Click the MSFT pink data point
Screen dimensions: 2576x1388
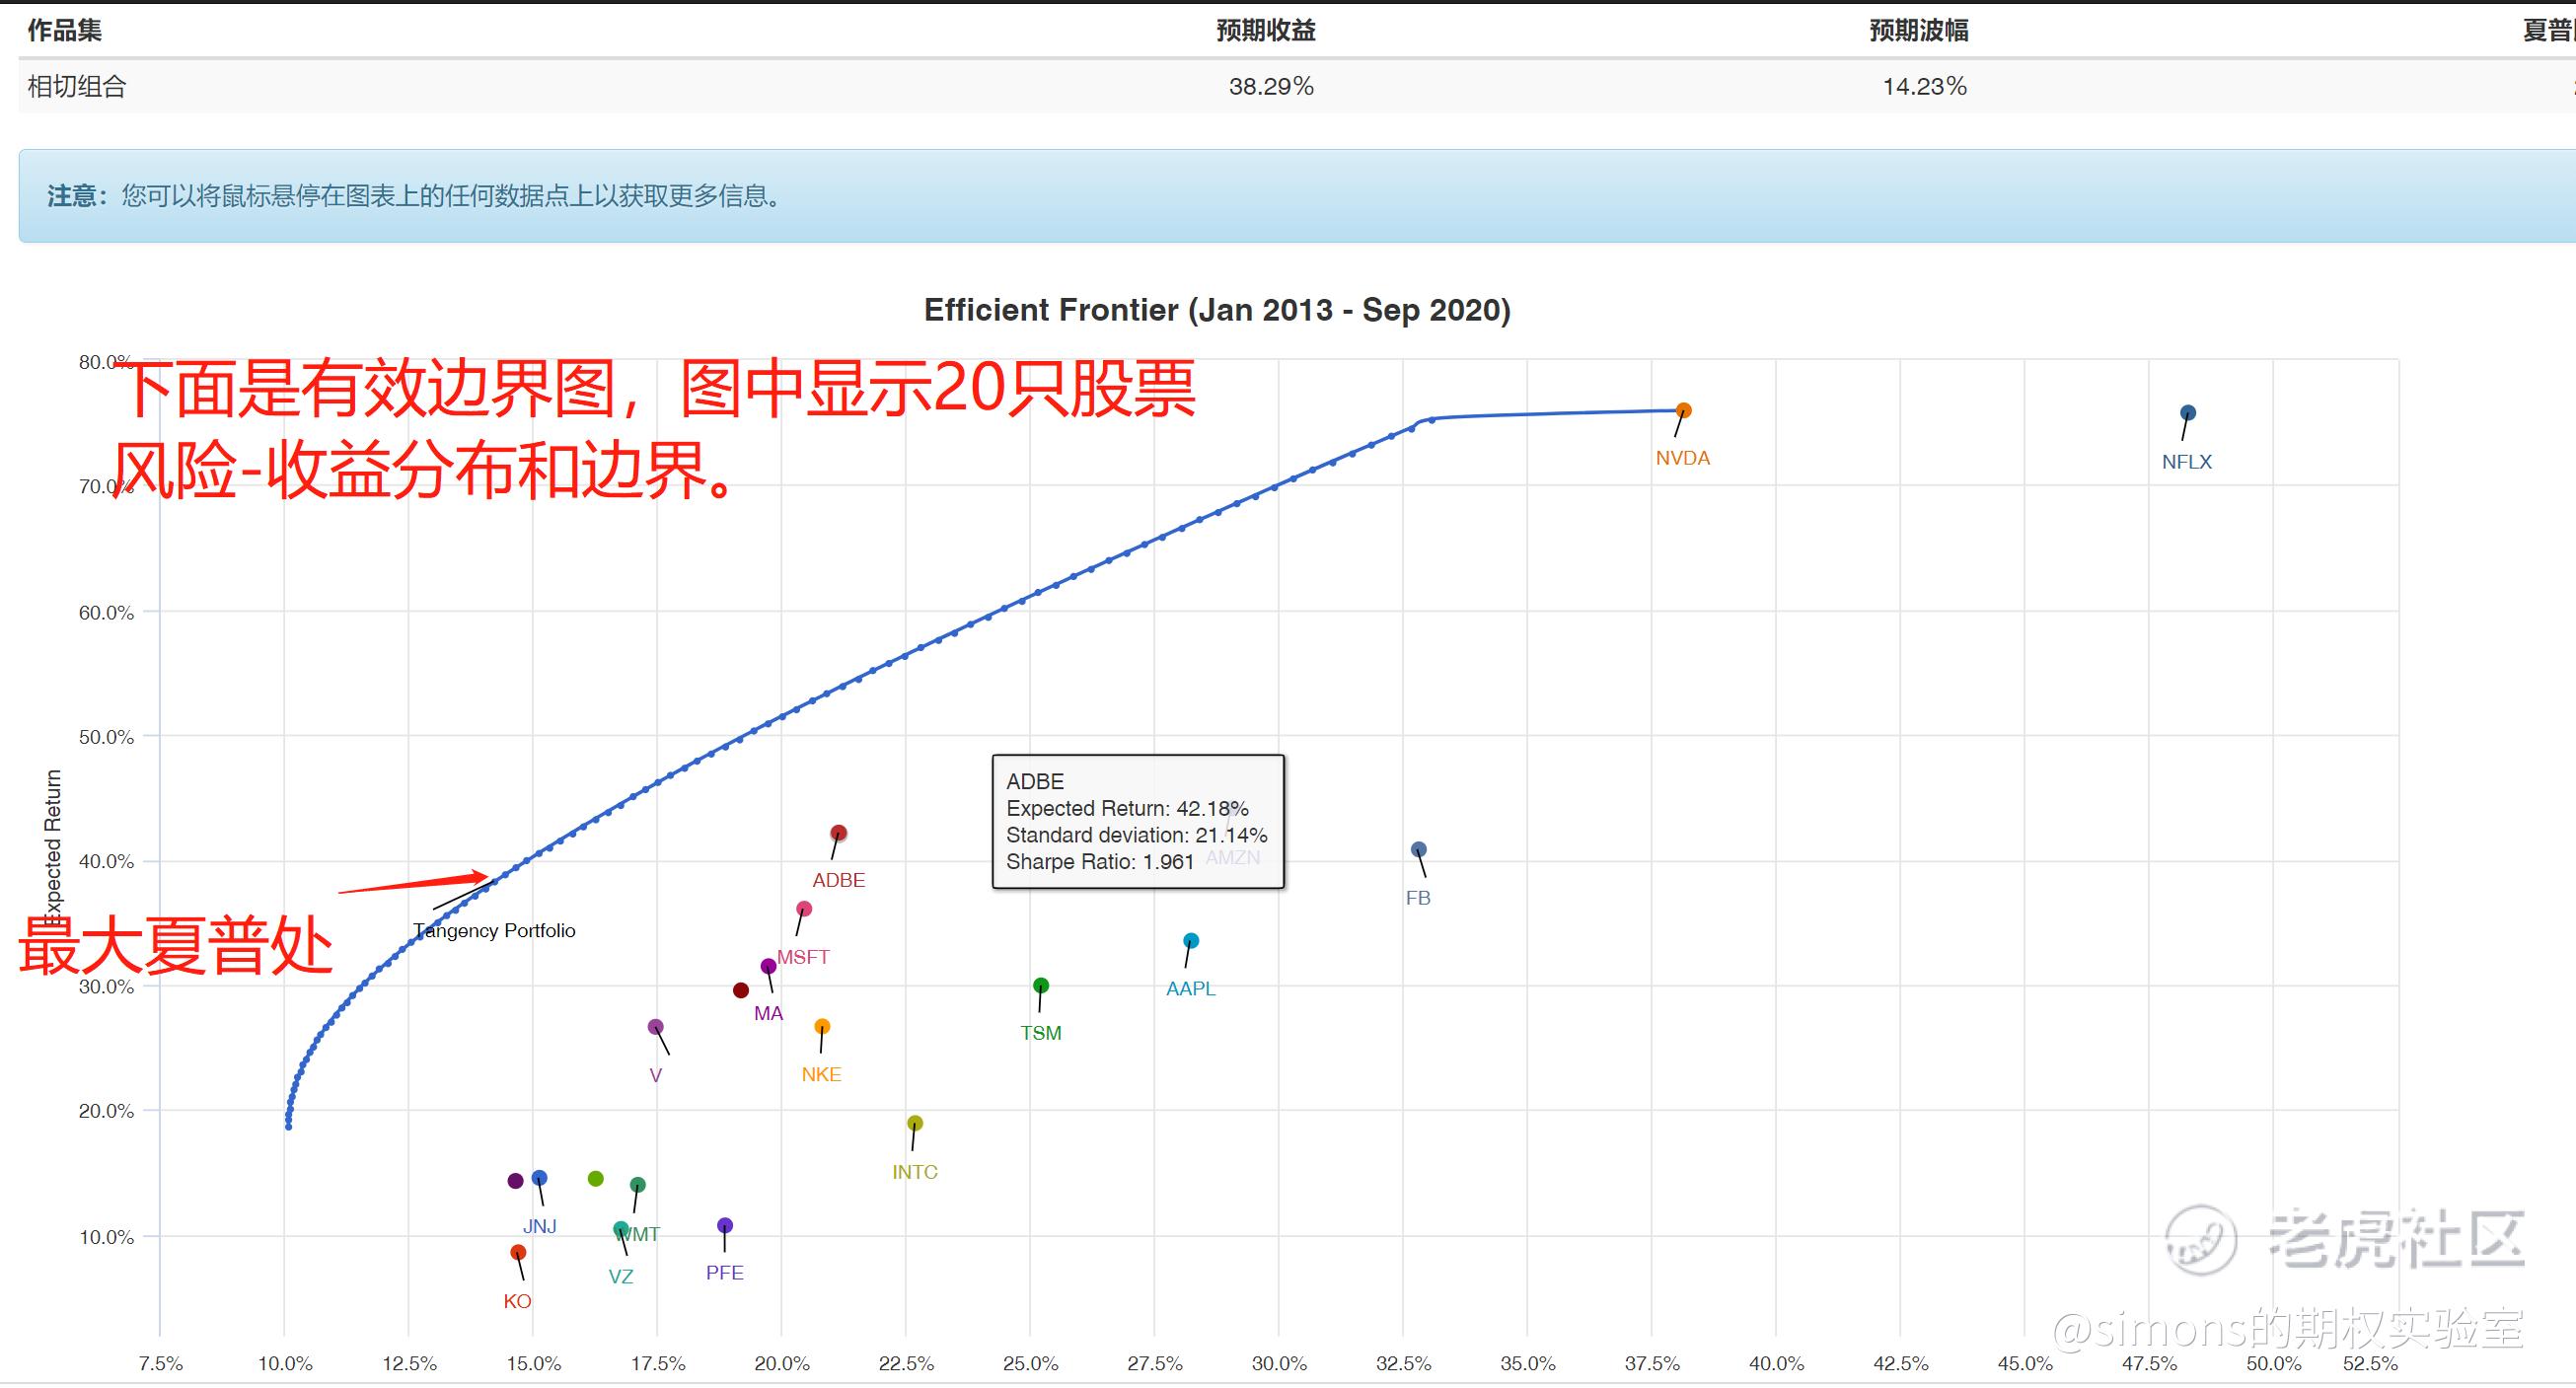804,909
